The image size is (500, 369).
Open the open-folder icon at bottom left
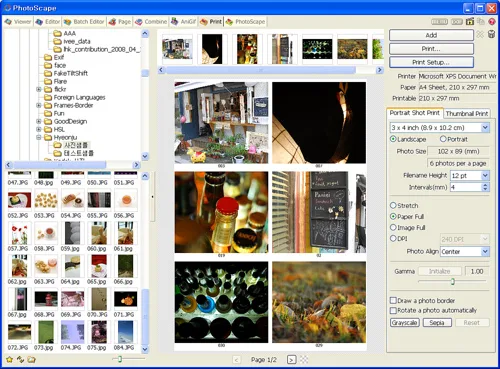tap(32, 360)
